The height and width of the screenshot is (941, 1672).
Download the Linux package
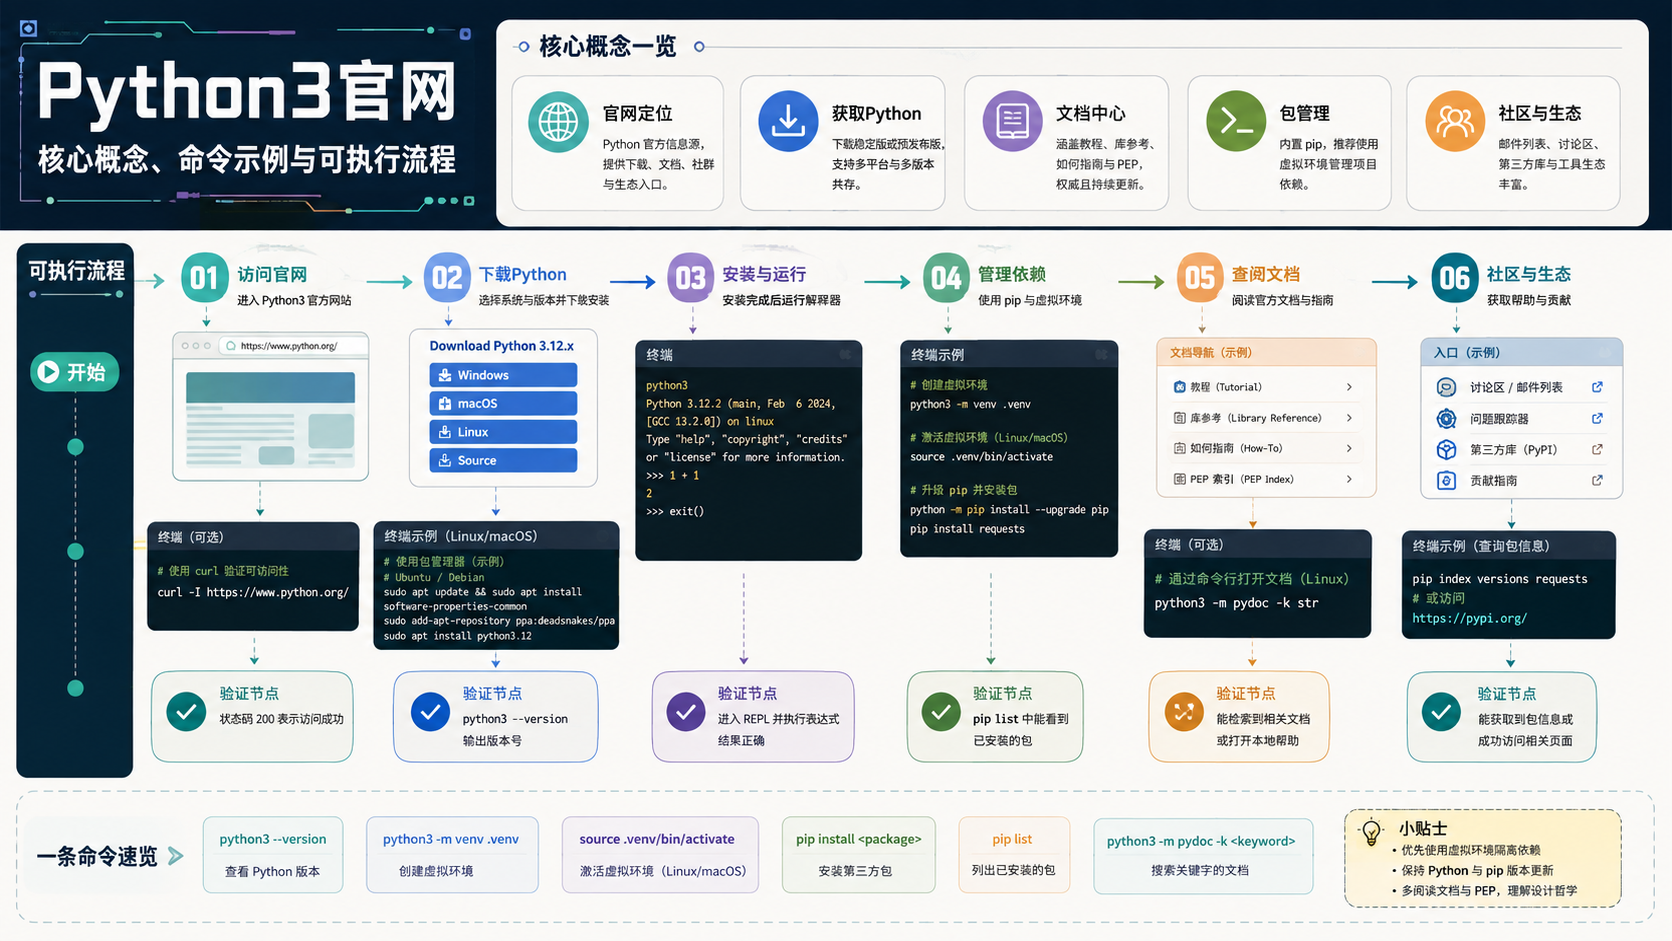point(503,432)
